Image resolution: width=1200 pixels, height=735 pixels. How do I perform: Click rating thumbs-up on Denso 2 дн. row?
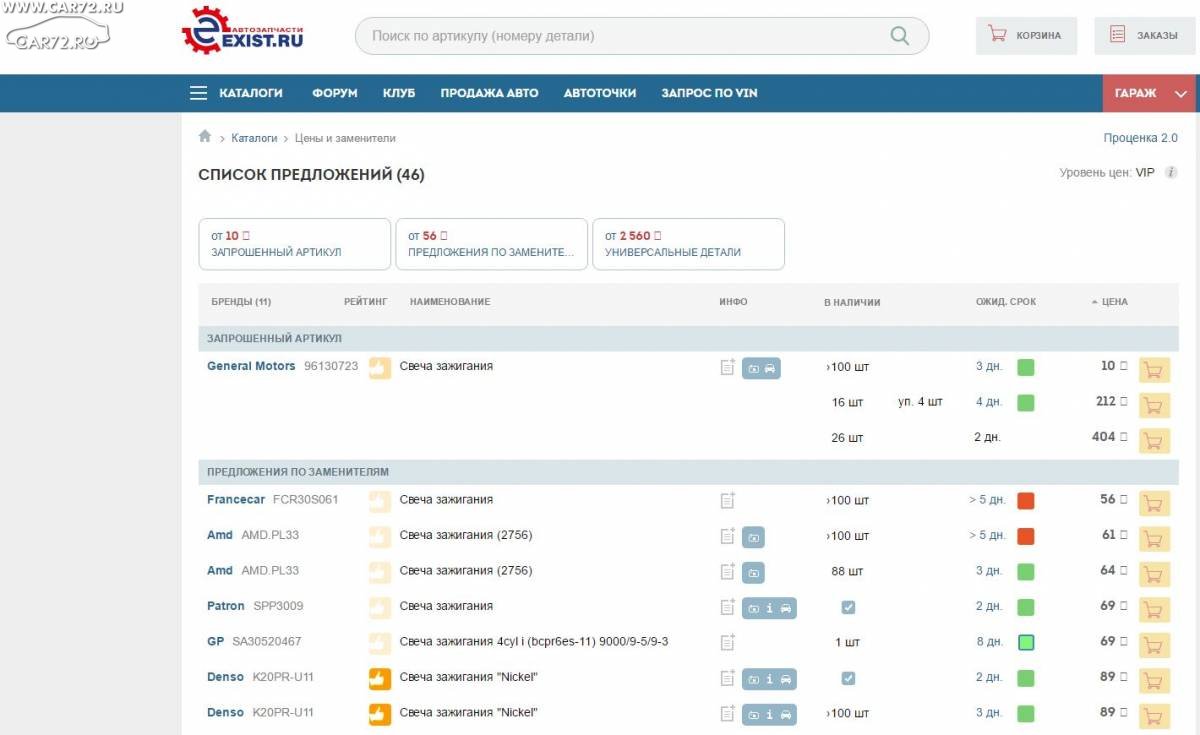tap(380, 679)
